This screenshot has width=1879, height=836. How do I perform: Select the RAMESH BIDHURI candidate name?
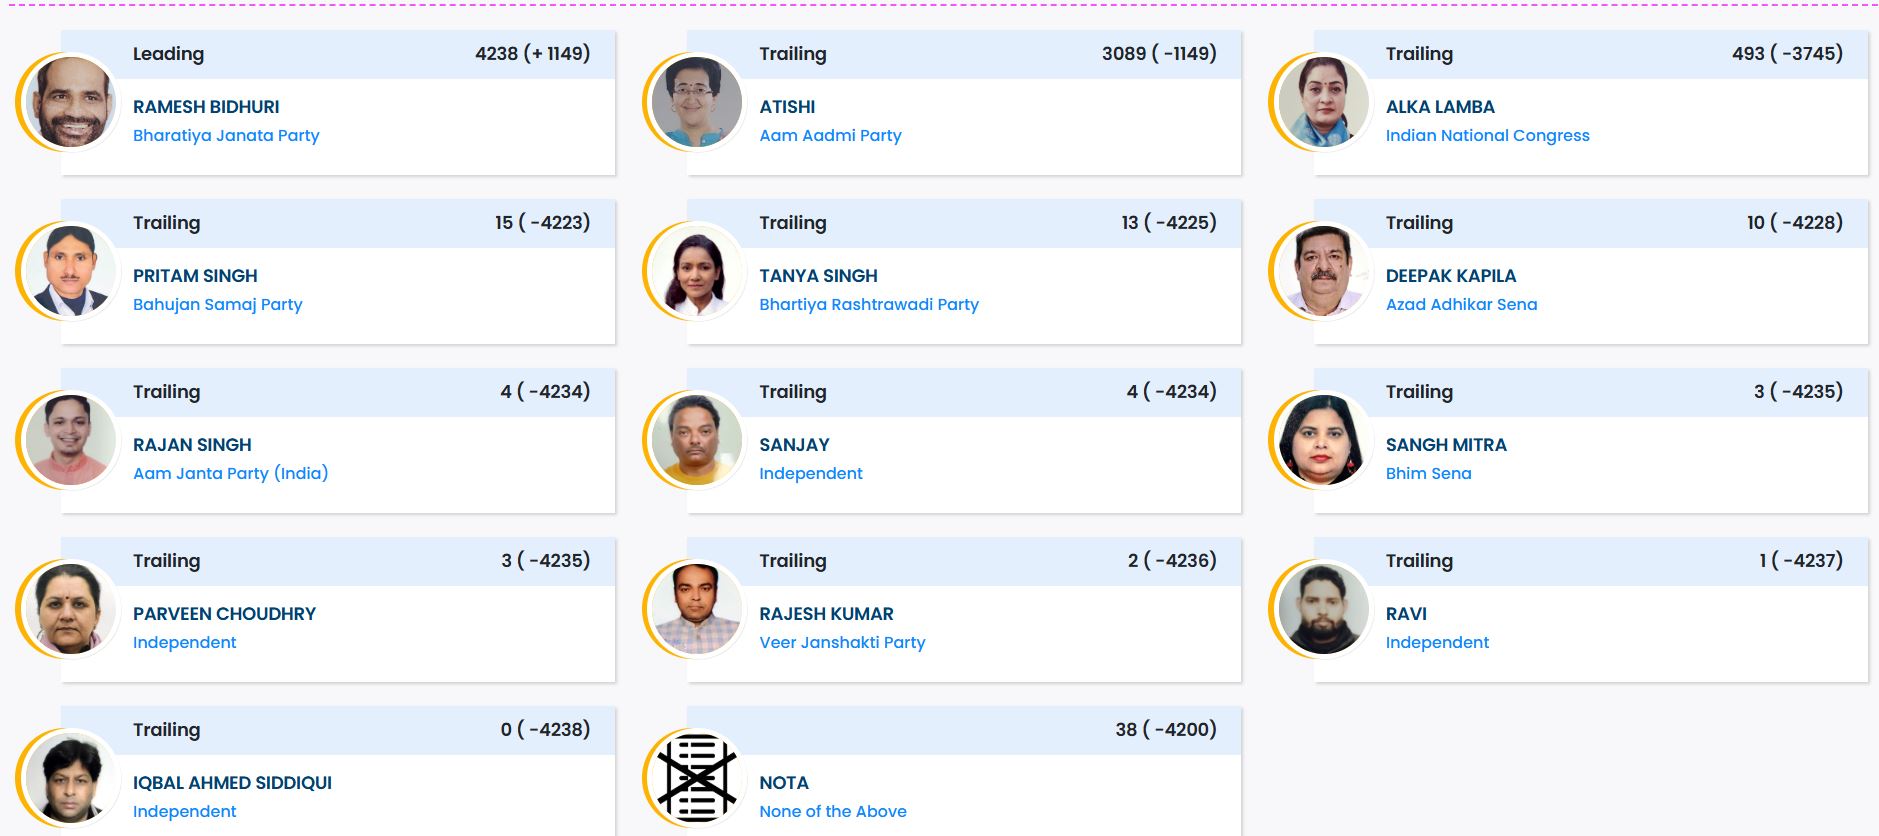click(x=206, y=107)
